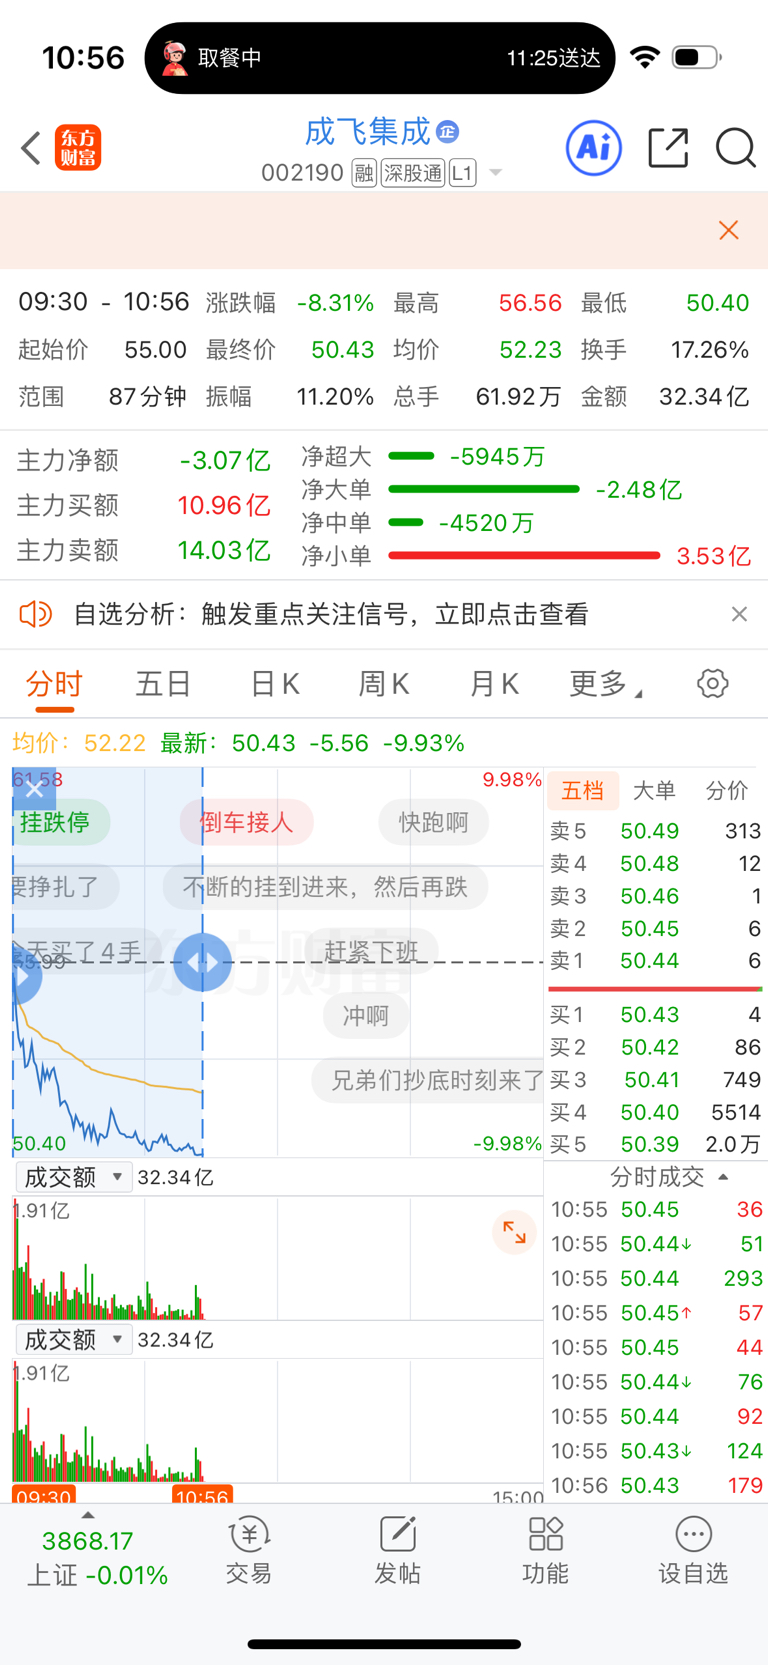Expand the 上证 index bar arrow
The image size is (769, 1665).
click(x=88, y=1515)
